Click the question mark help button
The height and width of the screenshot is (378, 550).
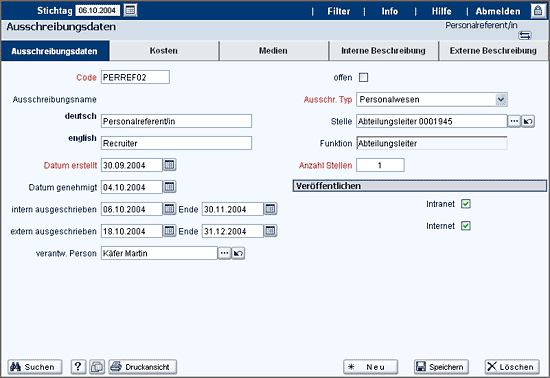click(x=78, y=367)
